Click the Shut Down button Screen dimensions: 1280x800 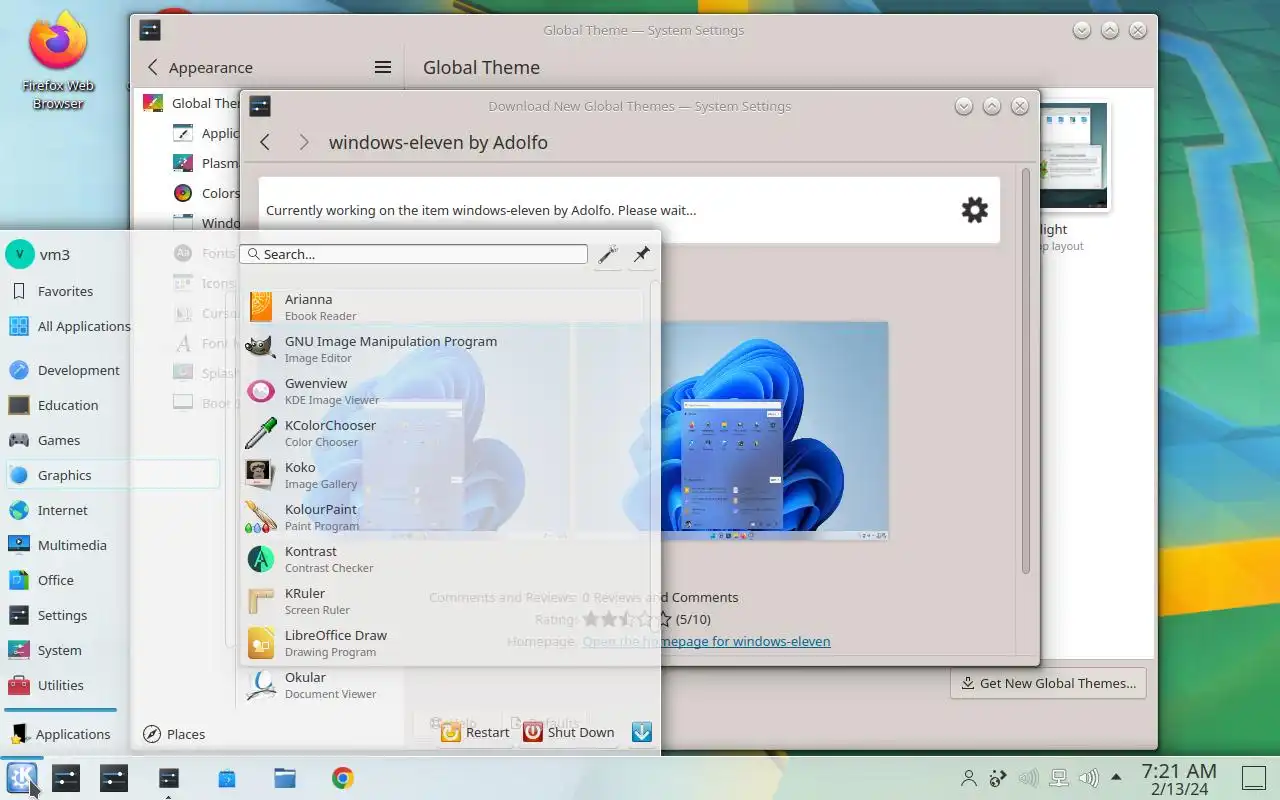[x=569, y=732]
